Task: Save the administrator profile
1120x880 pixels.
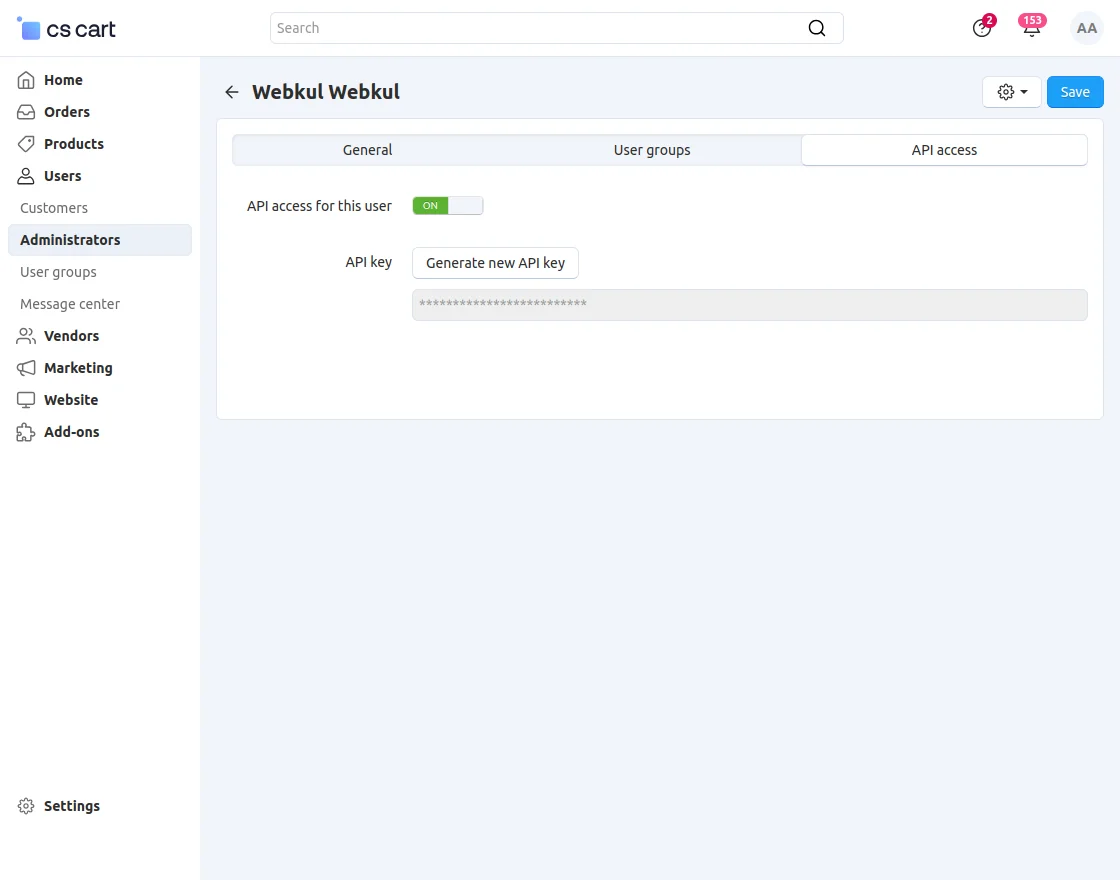Action: click(x=1075, y=92)
